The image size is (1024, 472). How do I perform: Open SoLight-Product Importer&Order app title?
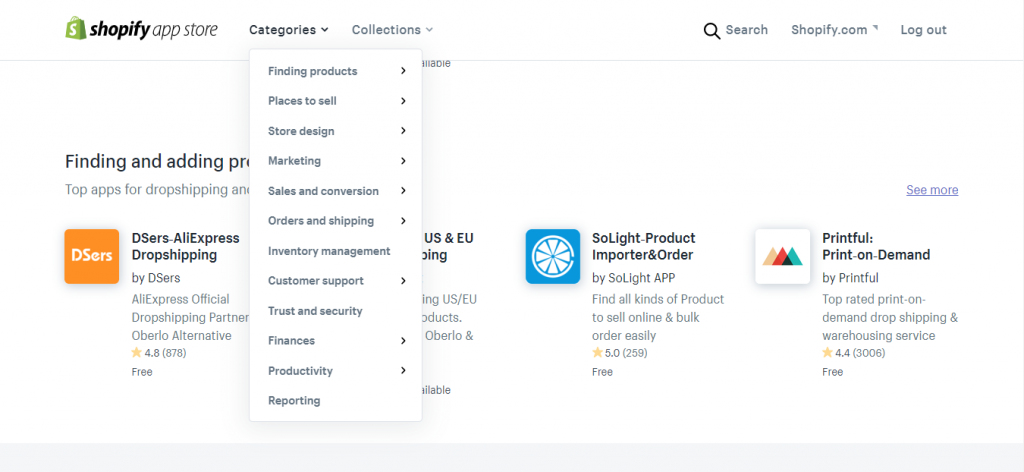click(644, 246)
